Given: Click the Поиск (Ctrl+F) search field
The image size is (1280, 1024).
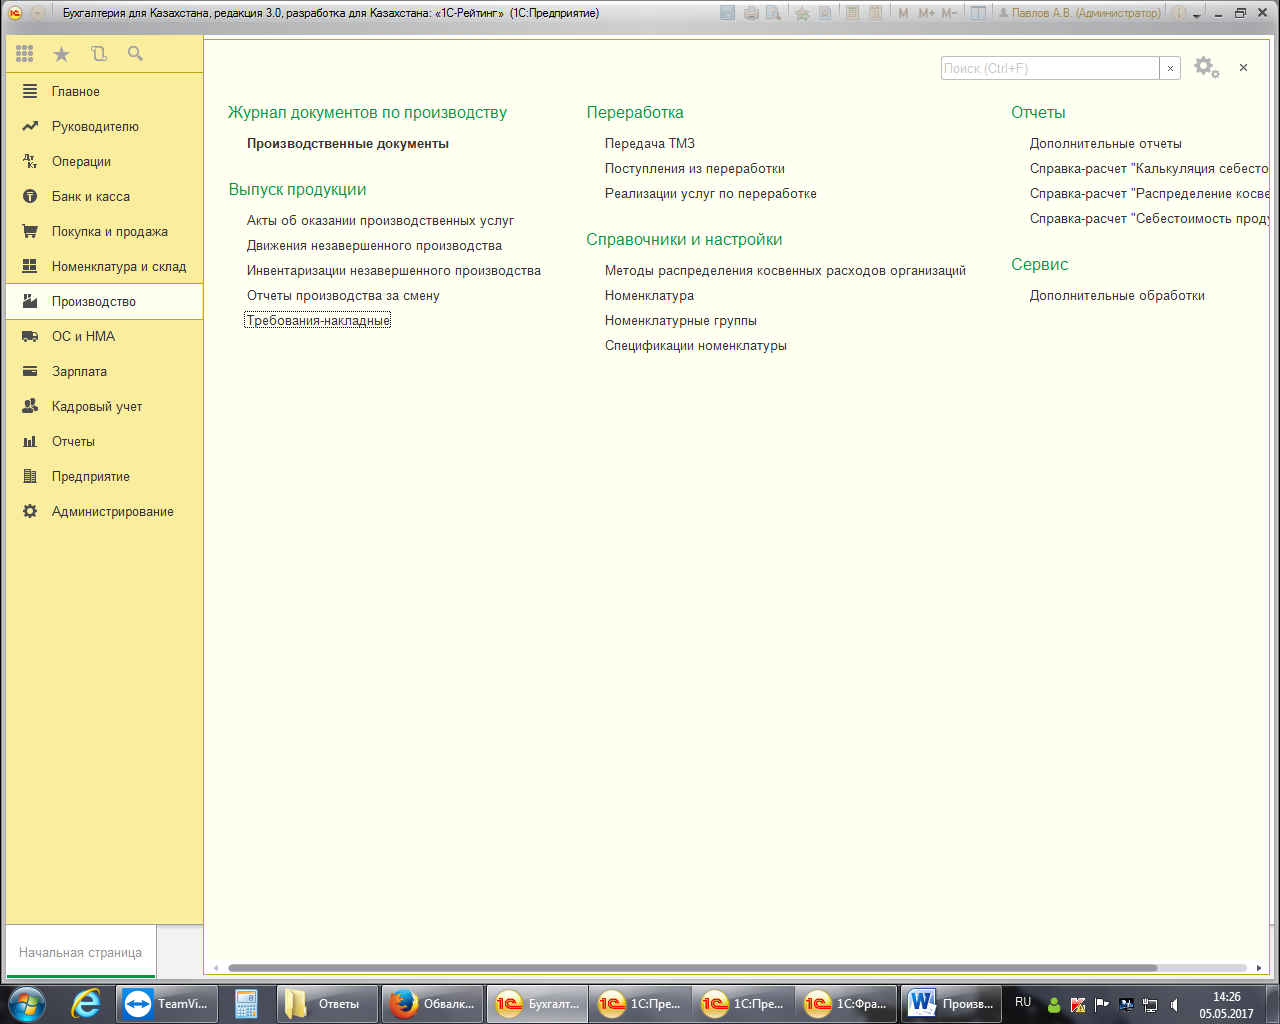Looking at the screenshot, I should coord(1050,68).
